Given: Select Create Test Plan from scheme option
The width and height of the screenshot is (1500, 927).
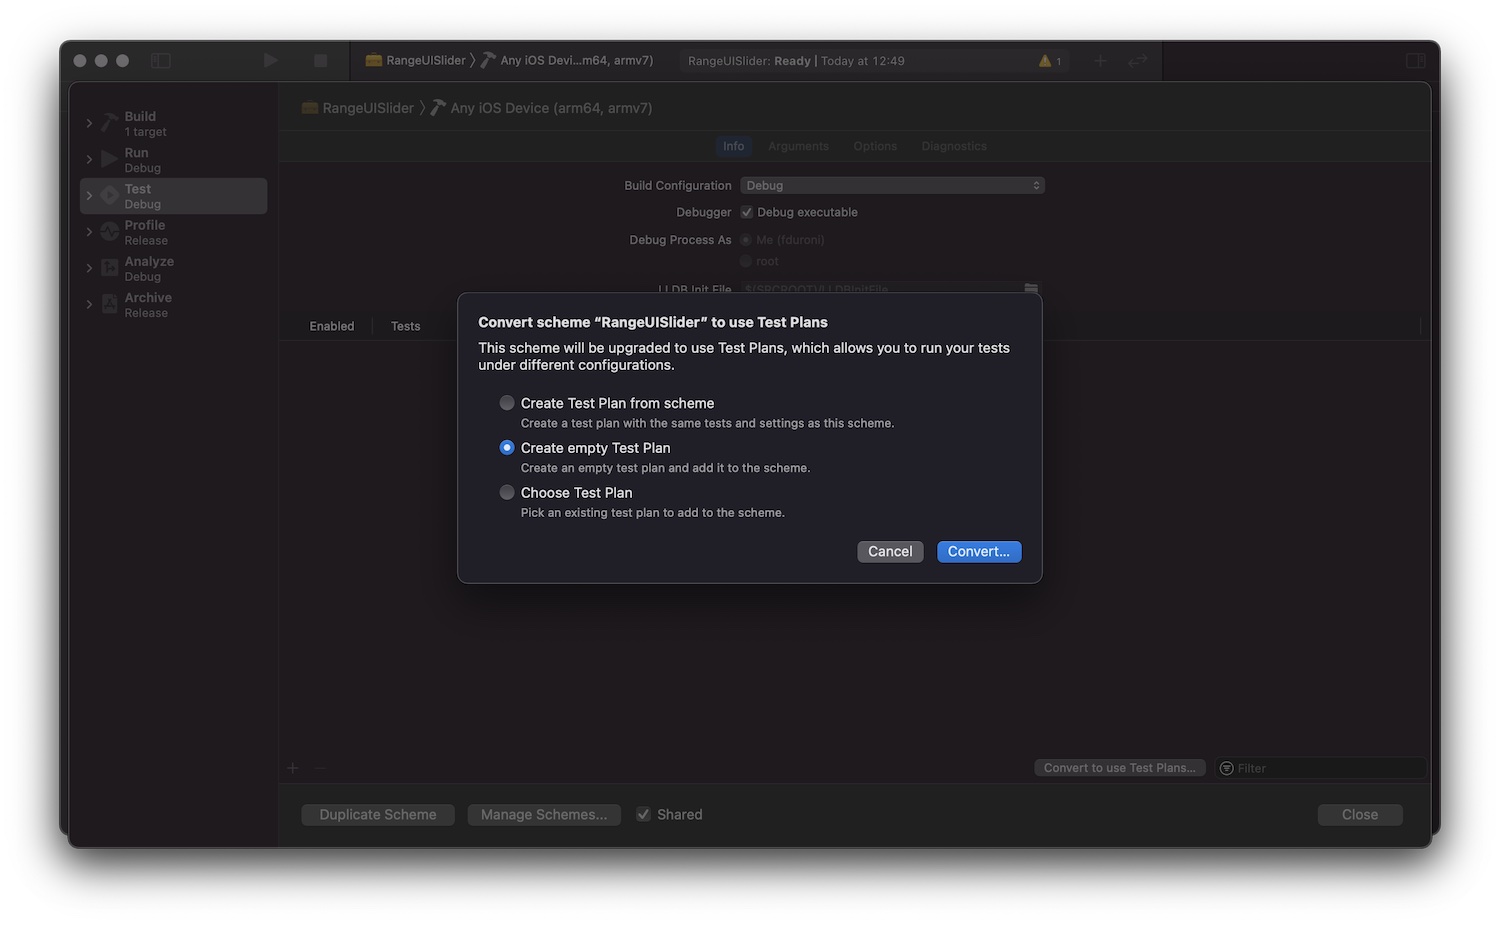Looking at the screenshot, I should pos(507,403).
